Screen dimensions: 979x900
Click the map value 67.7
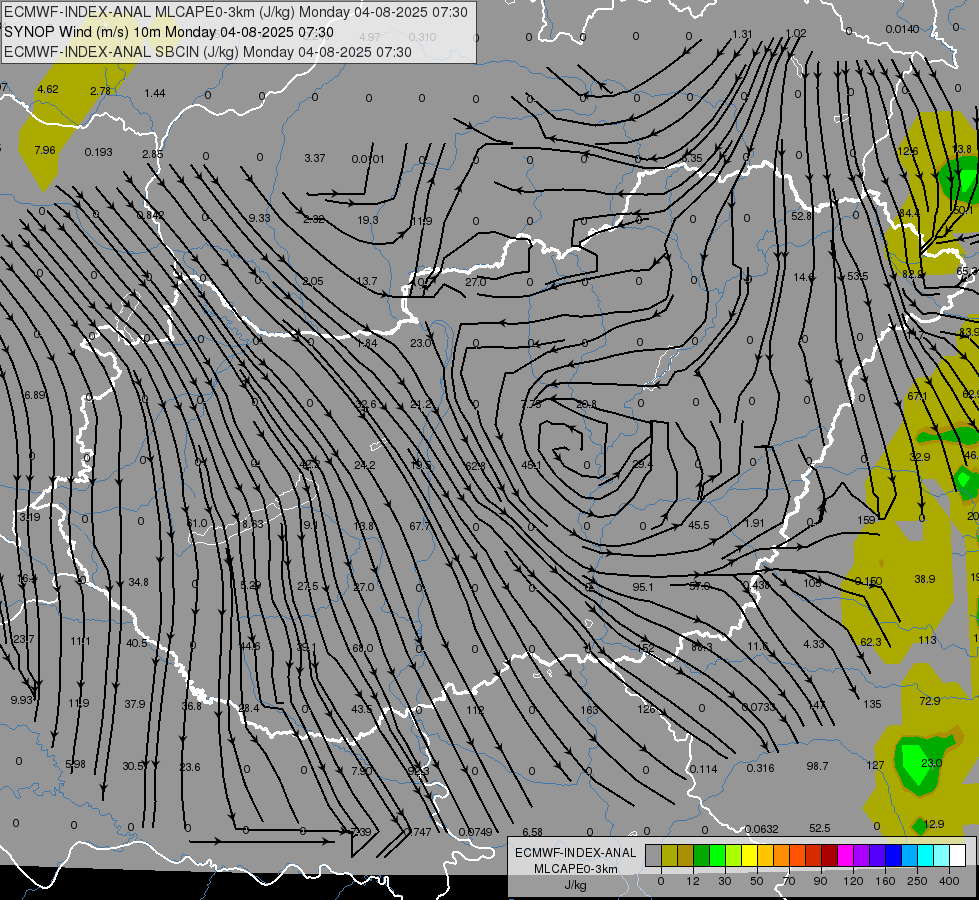point(420,527)
